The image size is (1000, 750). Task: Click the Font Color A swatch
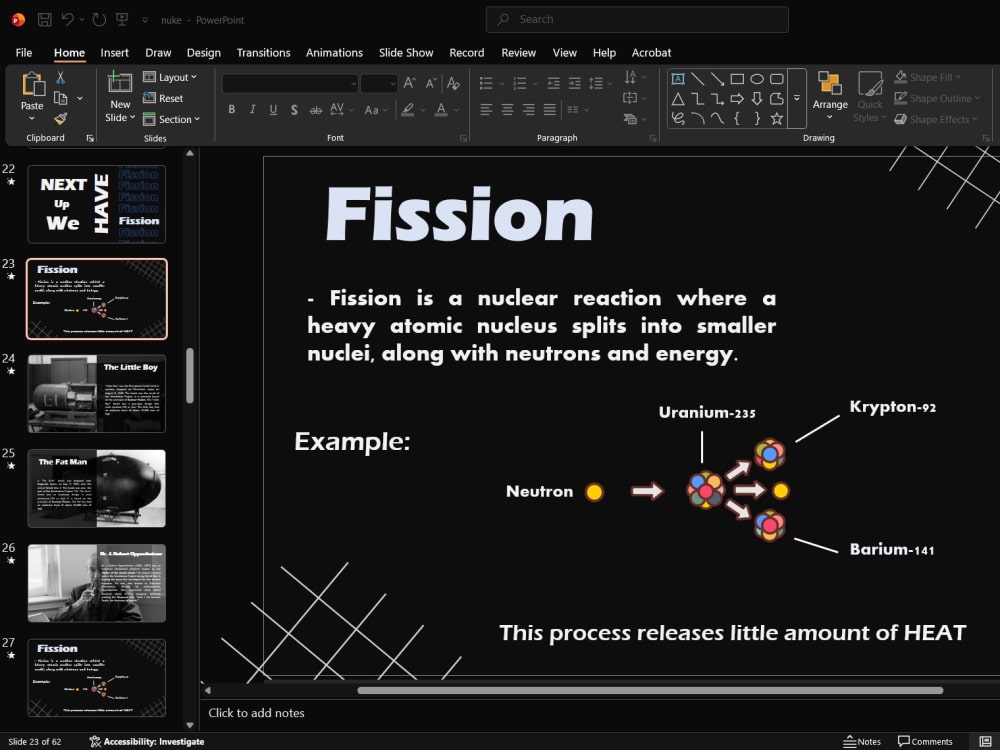point(441,110)
